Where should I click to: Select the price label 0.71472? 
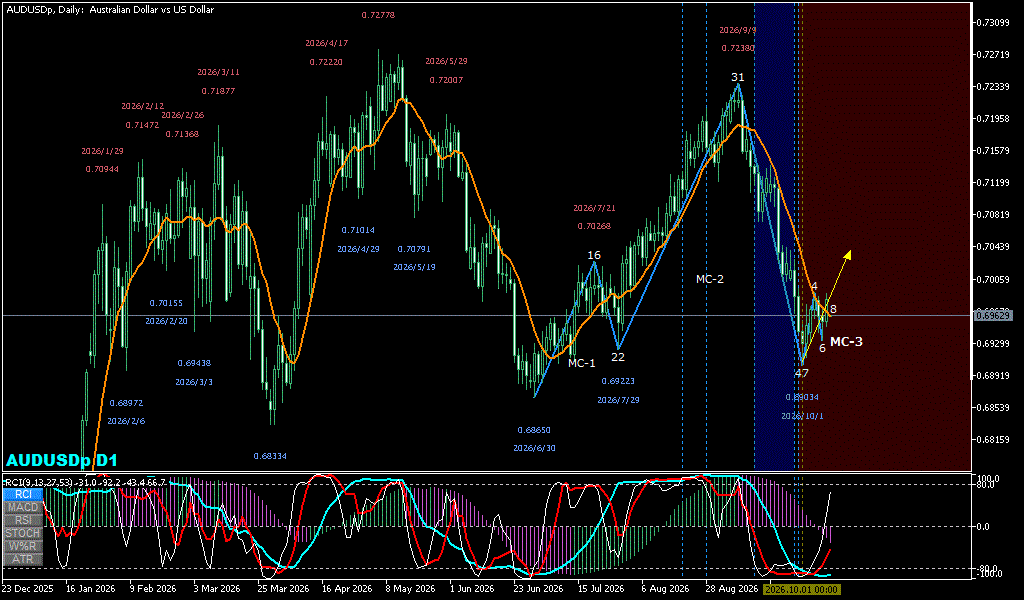click(142, 125)
